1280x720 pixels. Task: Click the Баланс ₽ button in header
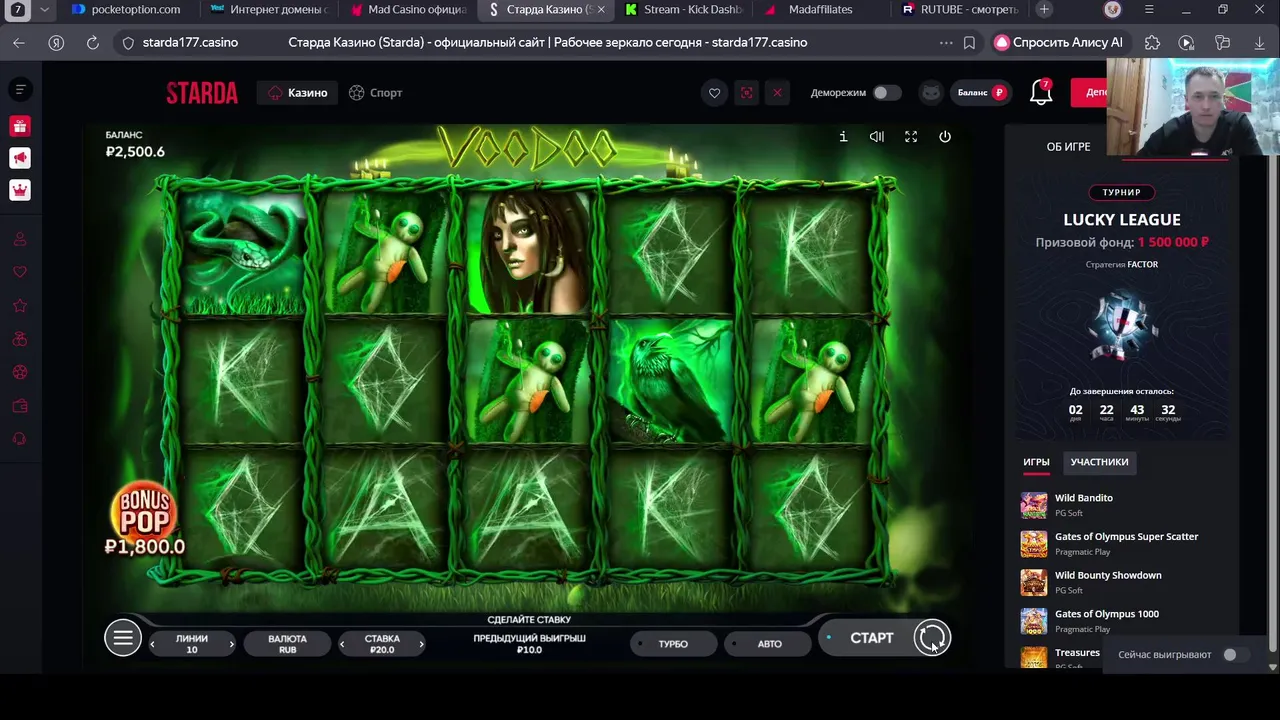click(x=981, y=93)
